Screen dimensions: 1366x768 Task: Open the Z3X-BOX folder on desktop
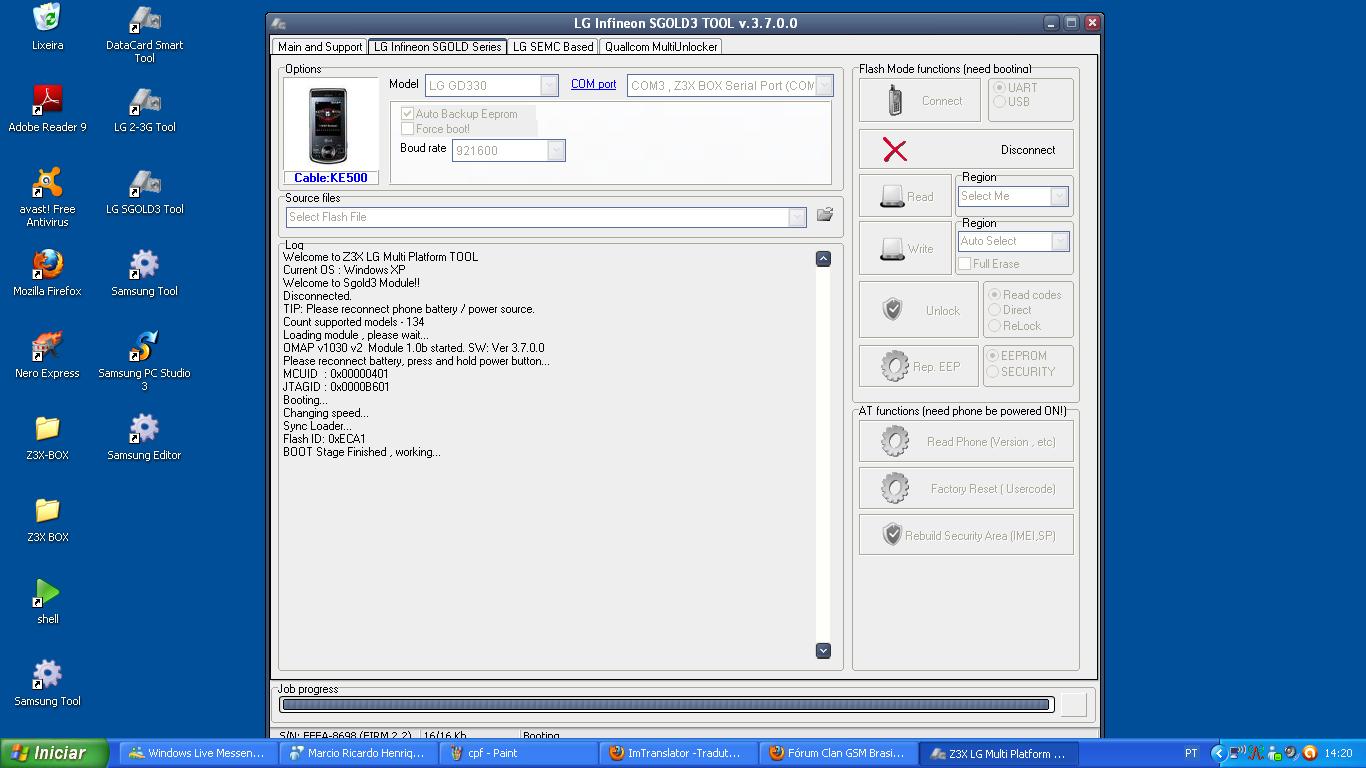(47, 437)
